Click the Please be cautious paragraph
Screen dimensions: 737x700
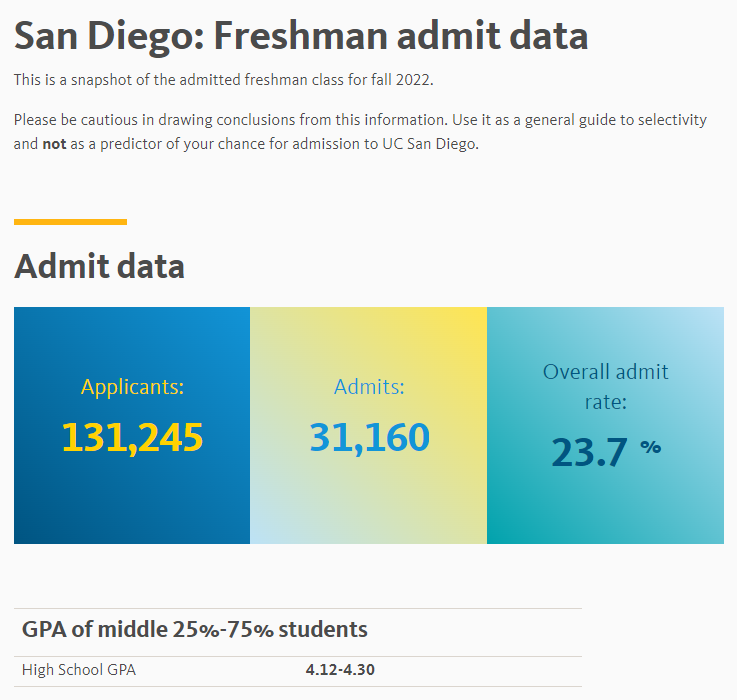click(360, 132)
